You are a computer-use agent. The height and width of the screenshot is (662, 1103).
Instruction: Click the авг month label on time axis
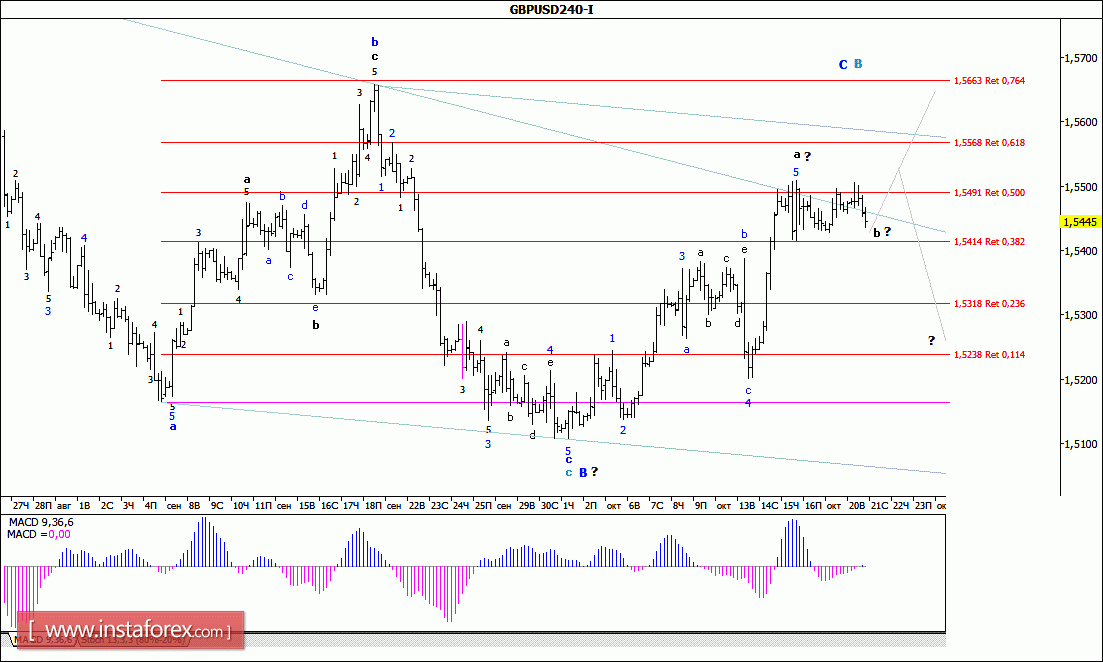pyautogui.click(x=64, y=506)
